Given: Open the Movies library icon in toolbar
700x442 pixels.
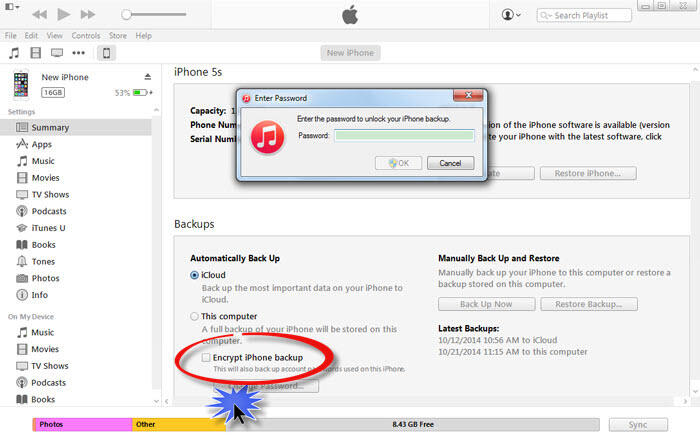Looking at the screenshot, I should (x=36, y=53).
